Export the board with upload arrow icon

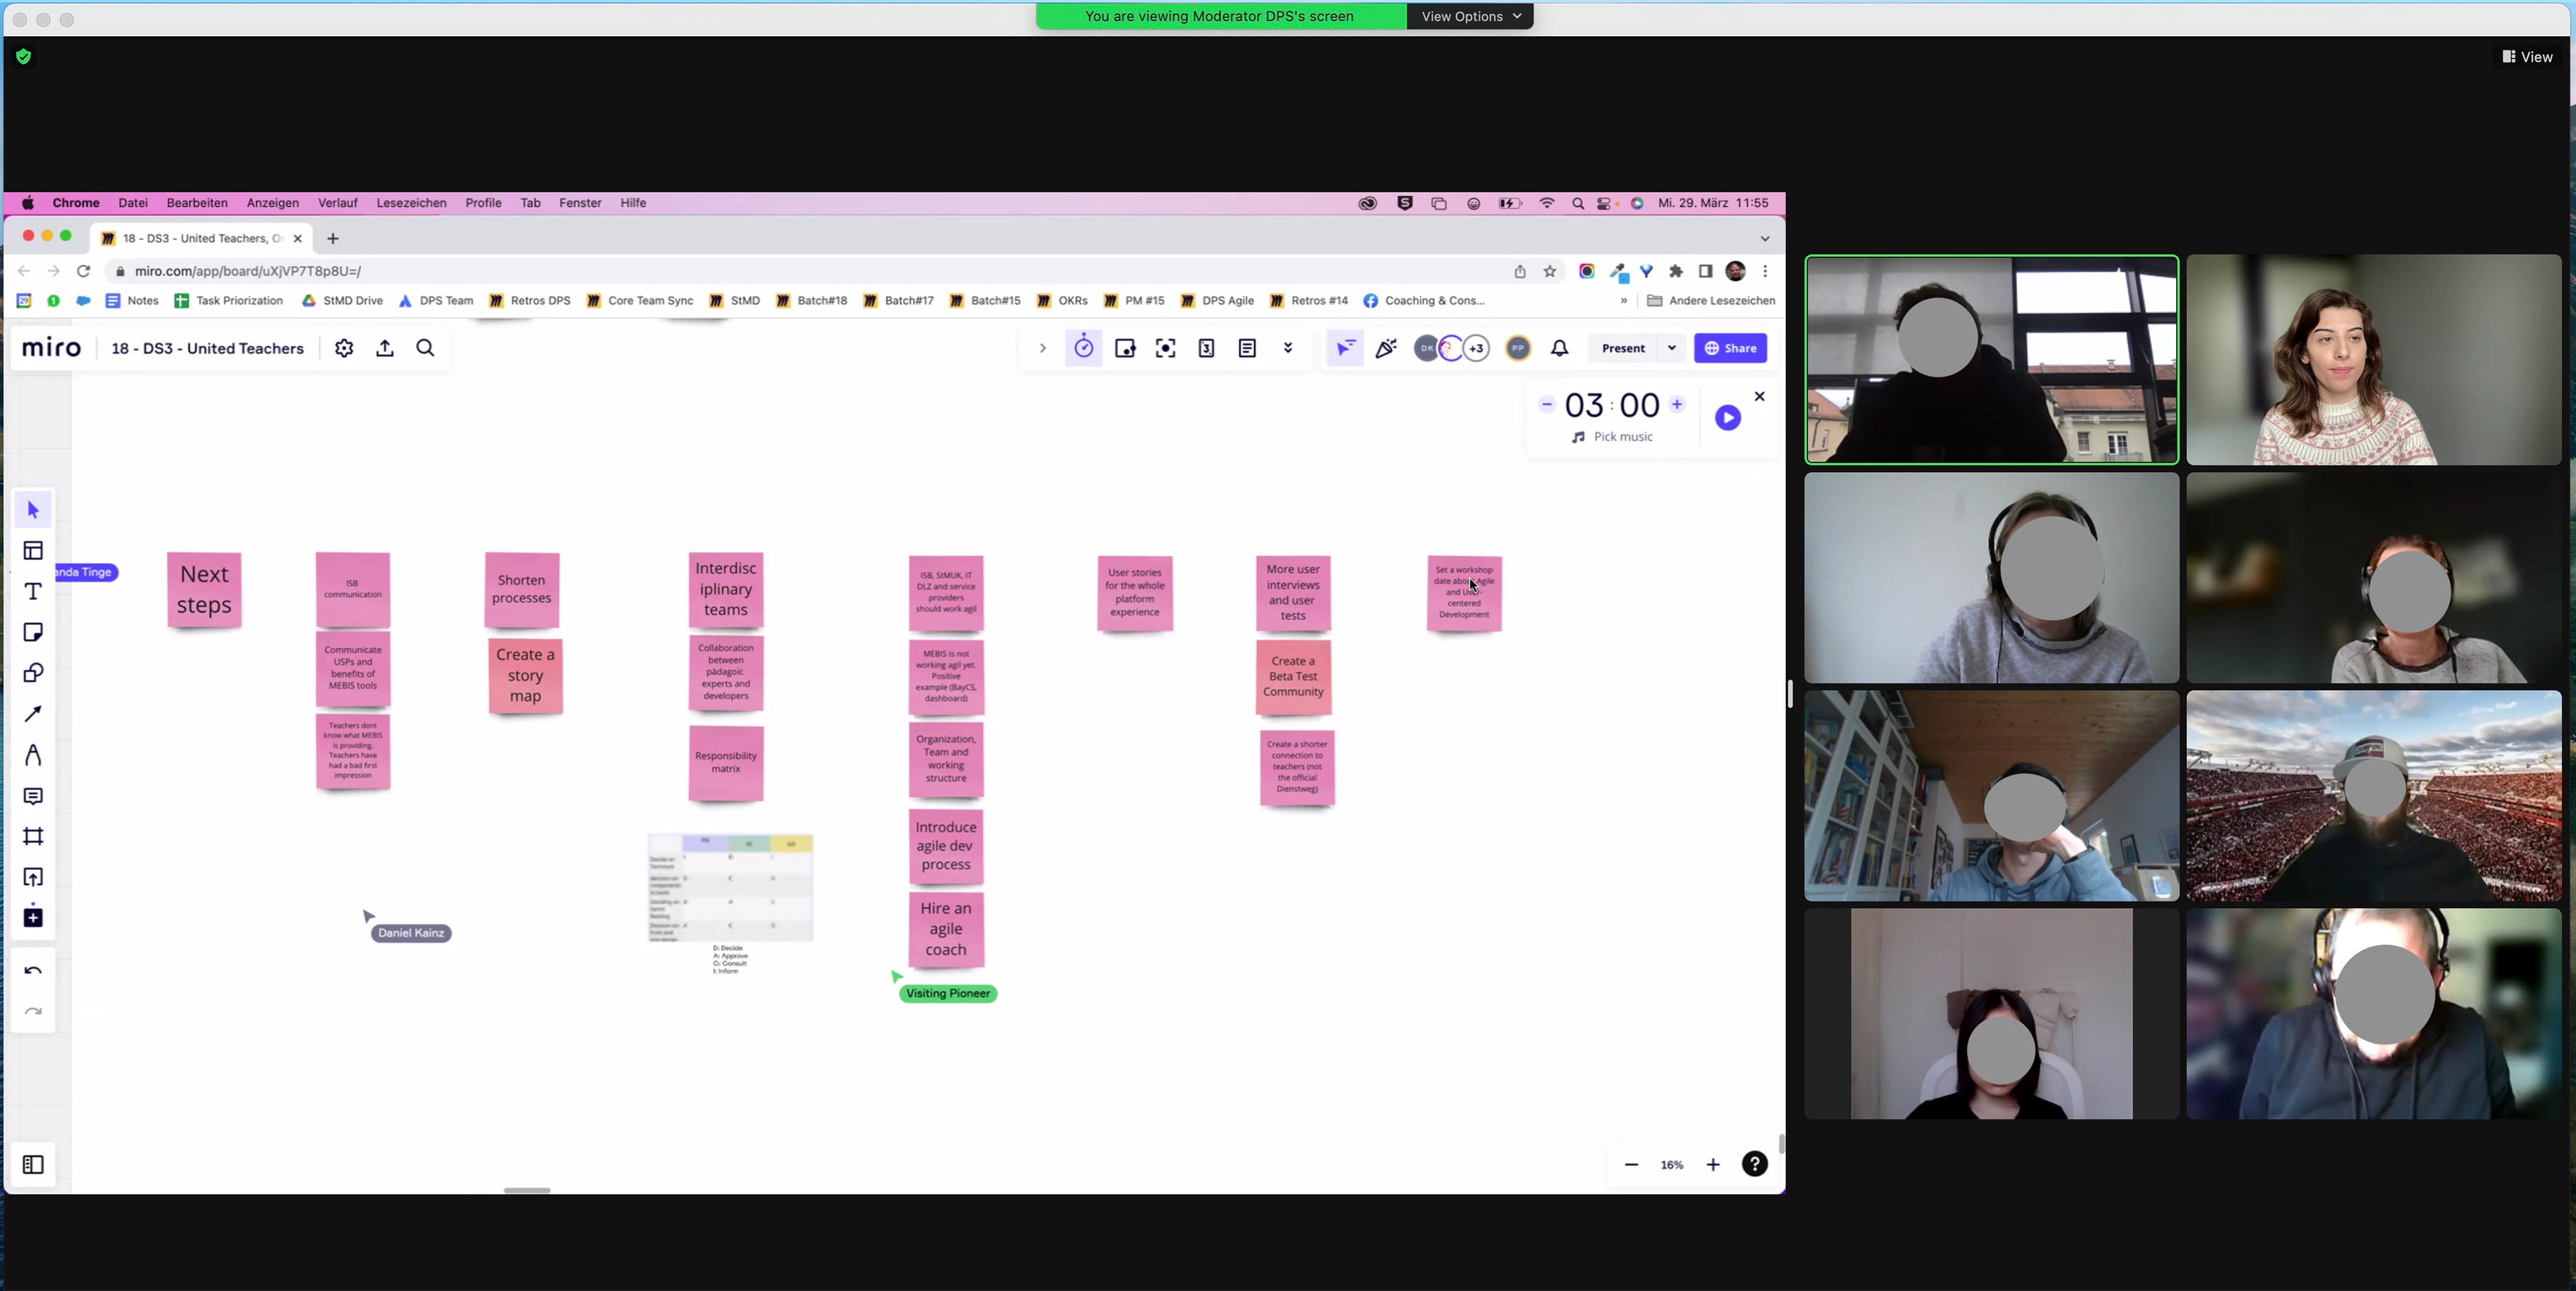pyautogui.click(x=385, y=348)
